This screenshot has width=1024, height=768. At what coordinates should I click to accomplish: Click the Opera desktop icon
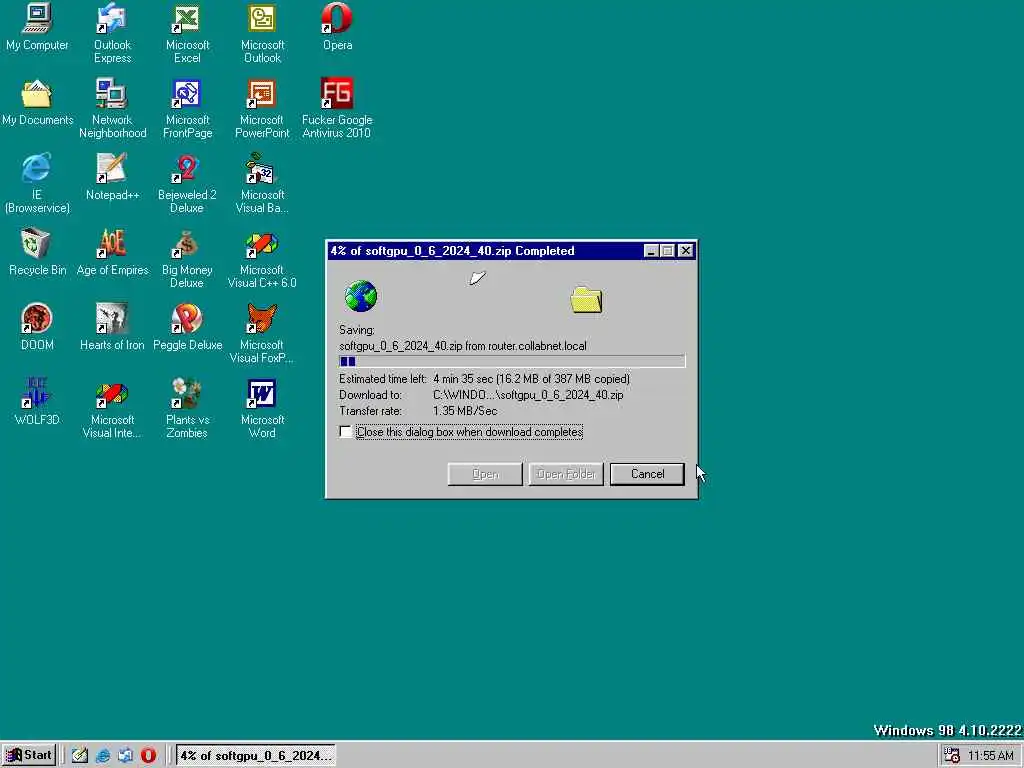[338, 27]
